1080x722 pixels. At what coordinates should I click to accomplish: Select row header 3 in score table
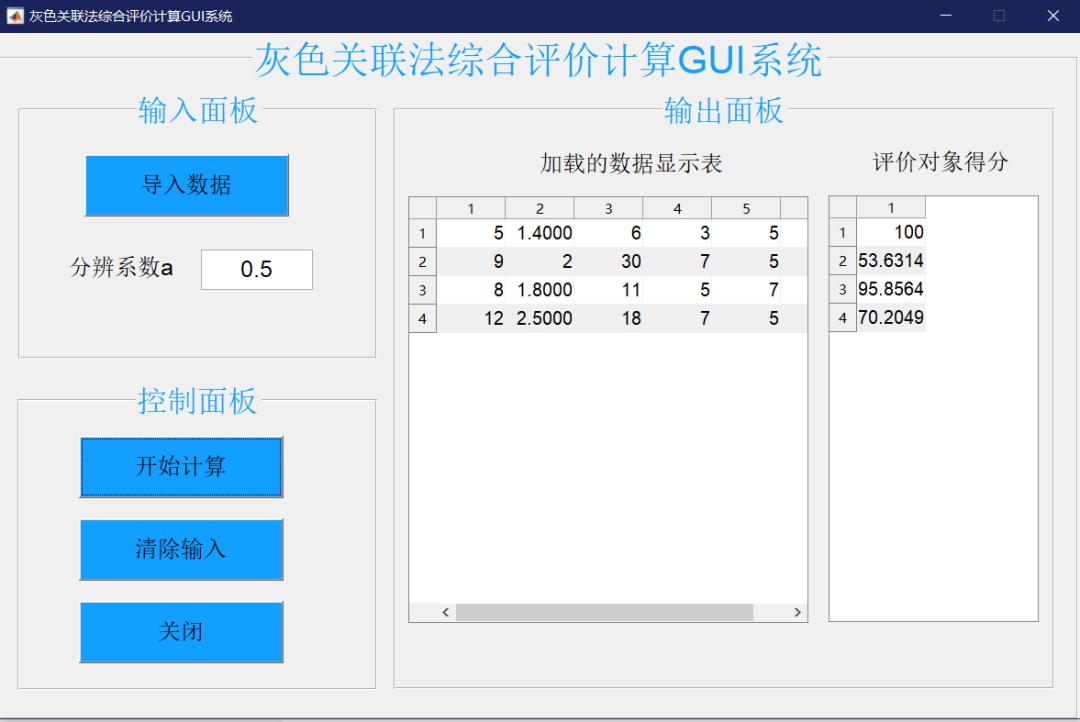pyautogui.click(x=842, y=289)
